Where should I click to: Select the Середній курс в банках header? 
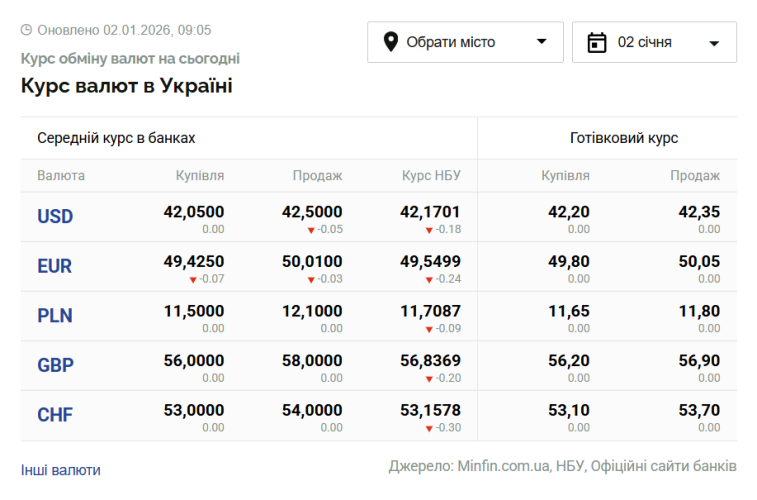(x=116, y=138)
